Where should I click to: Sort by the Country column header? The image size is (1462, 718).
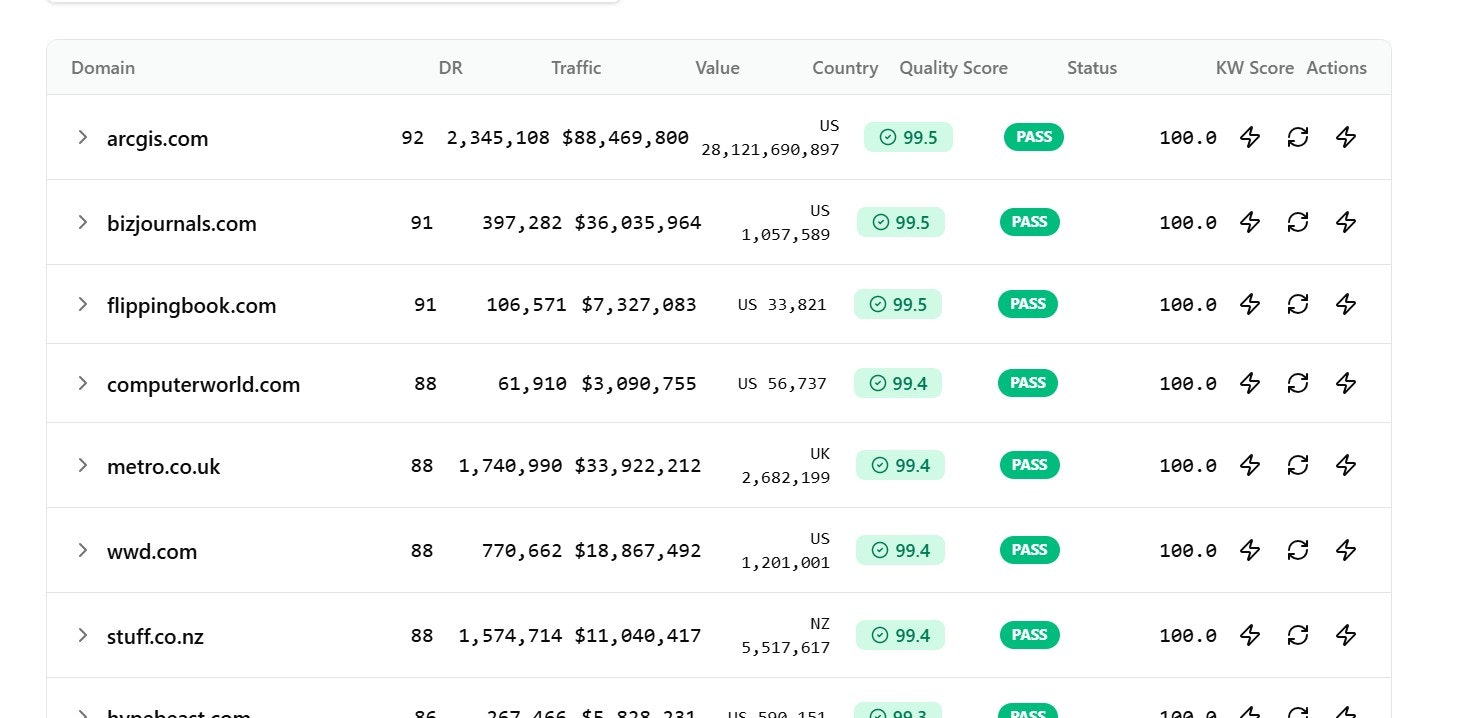845,68
